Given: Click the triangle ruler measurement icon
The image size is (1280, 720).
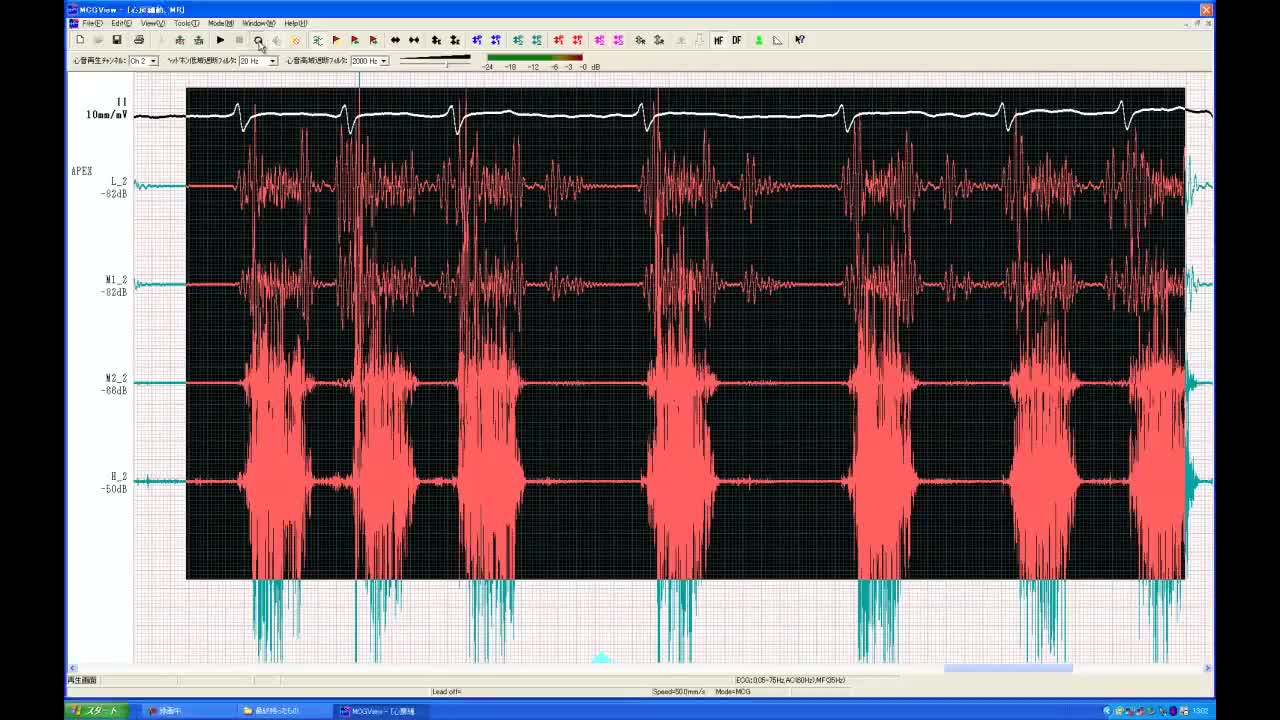Looking at the screenshot, I should 777,40.
